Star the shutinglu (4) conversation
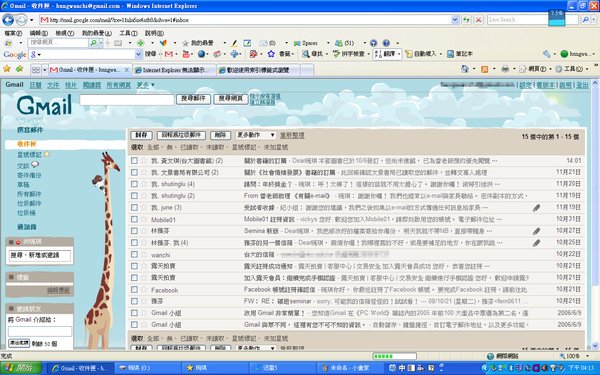 pyautogui.click(x=144, y=184)
